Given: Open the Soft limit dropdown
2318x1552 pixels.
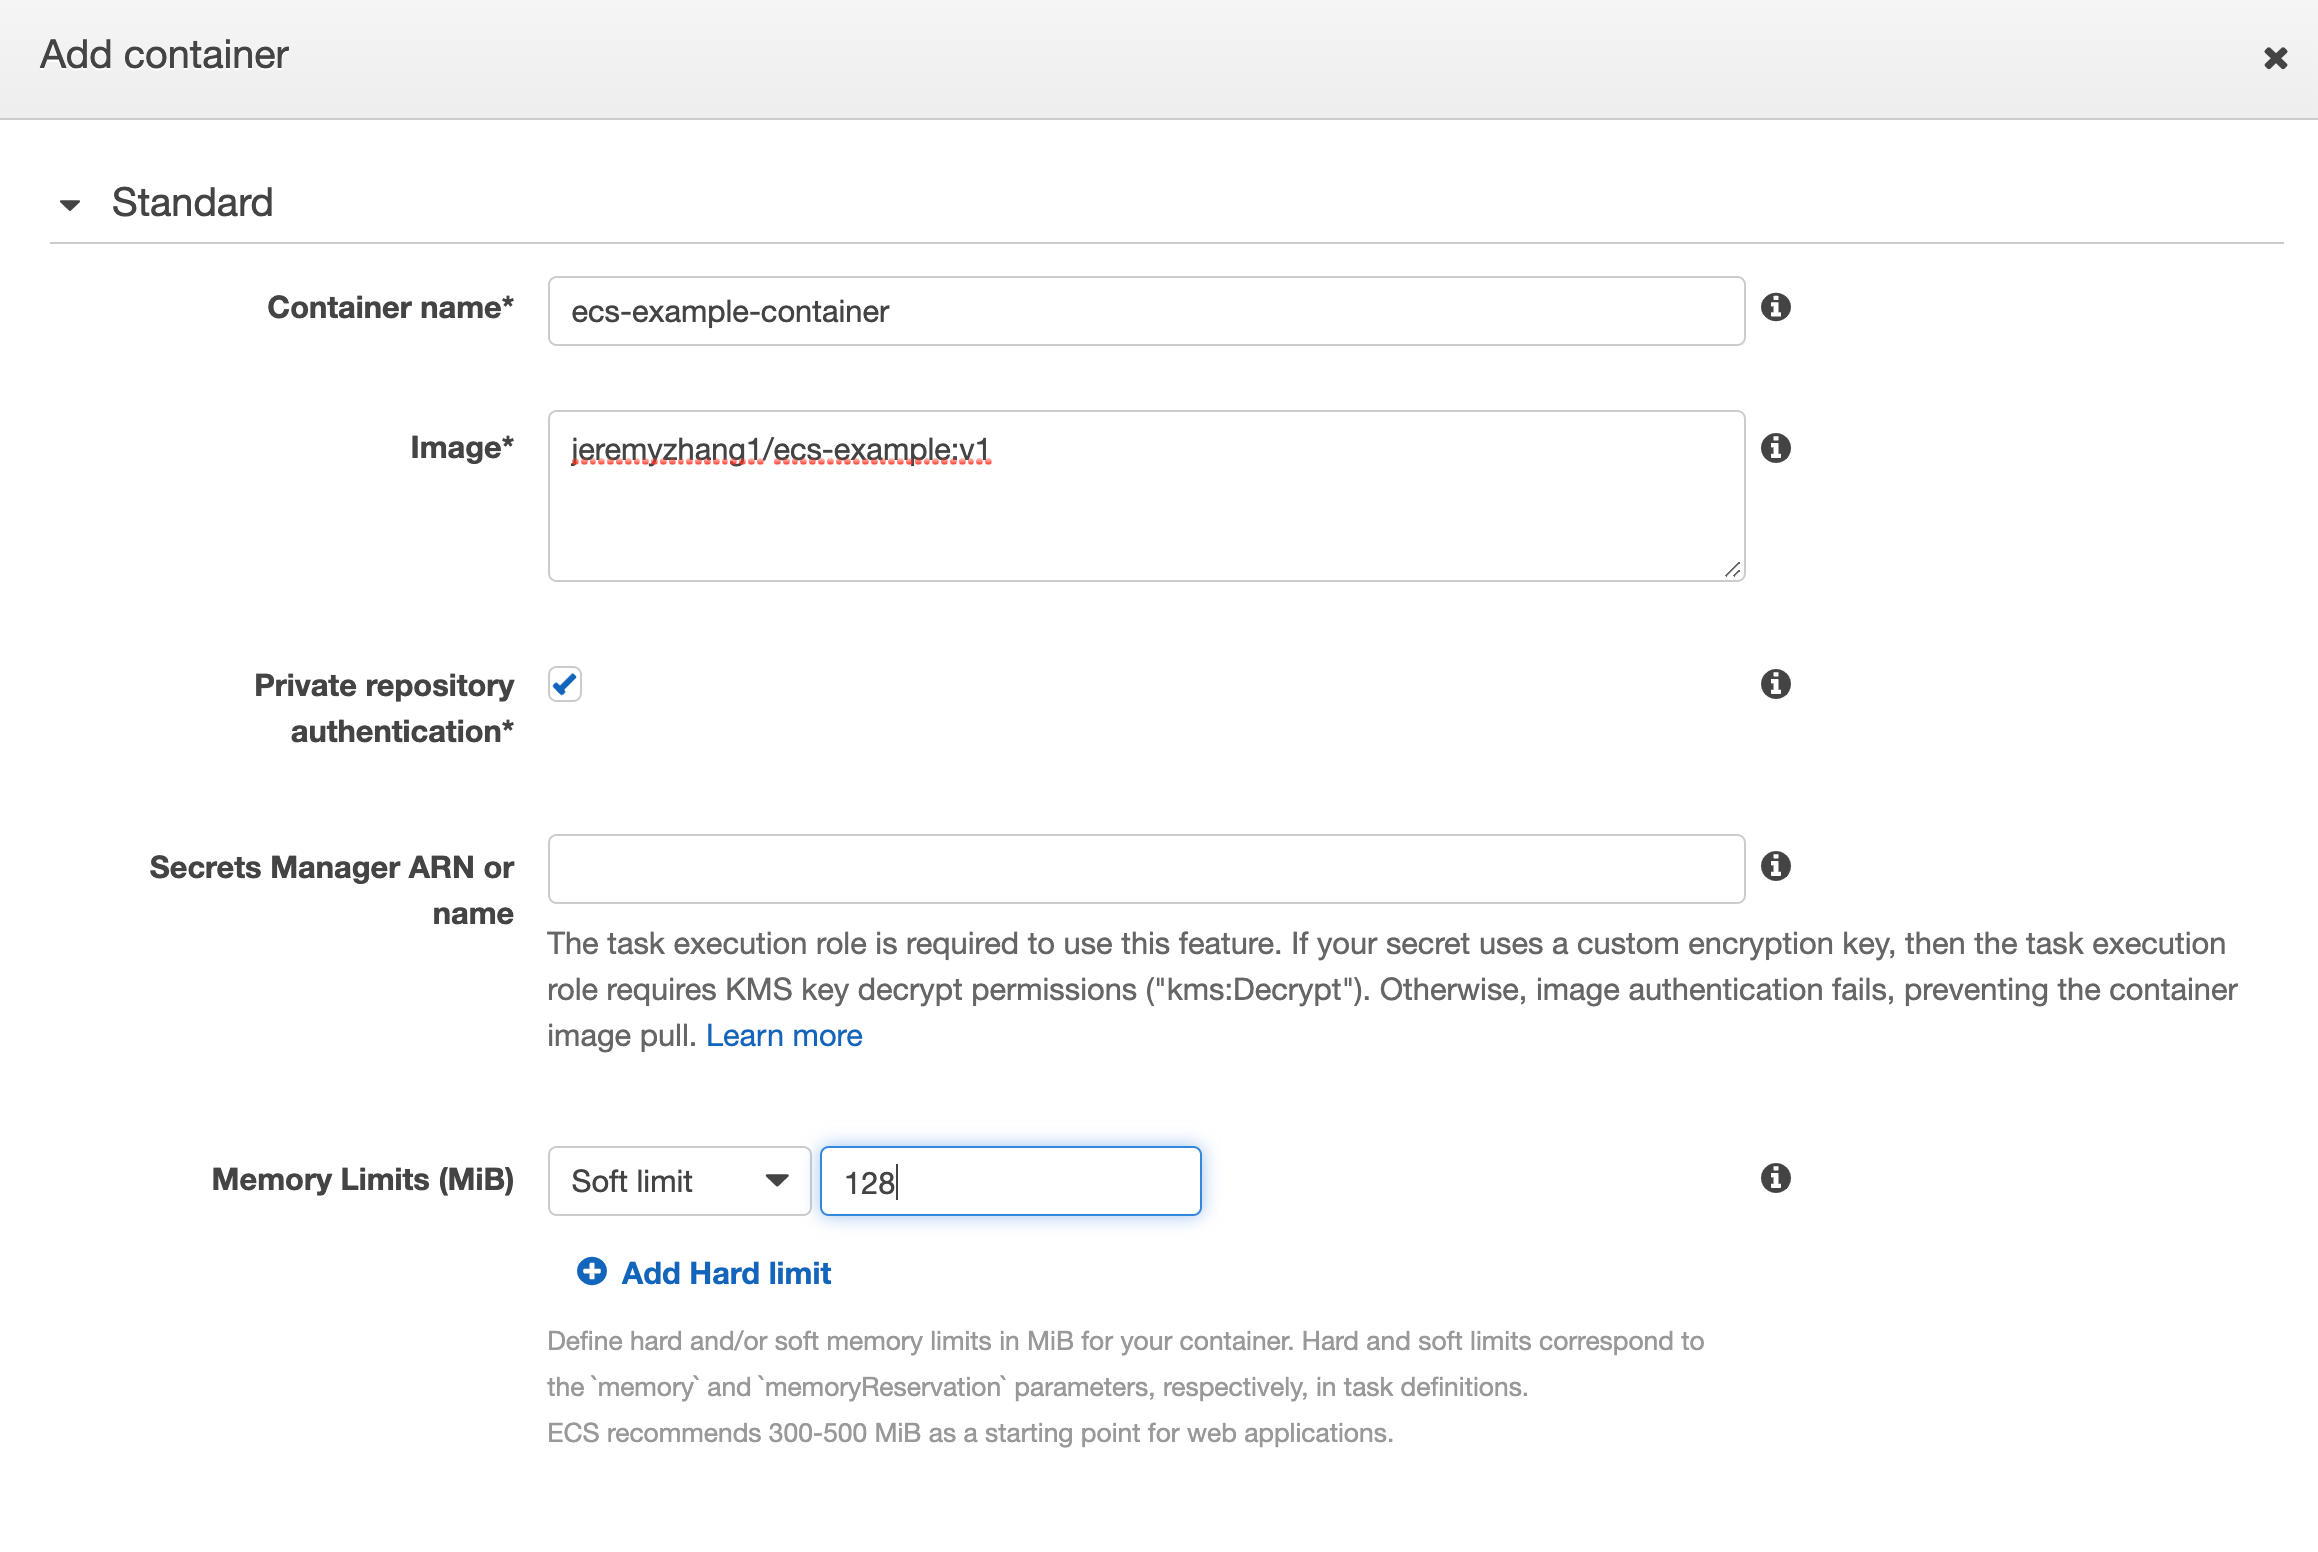Looking at the screenshot, I should (679, 1181).
